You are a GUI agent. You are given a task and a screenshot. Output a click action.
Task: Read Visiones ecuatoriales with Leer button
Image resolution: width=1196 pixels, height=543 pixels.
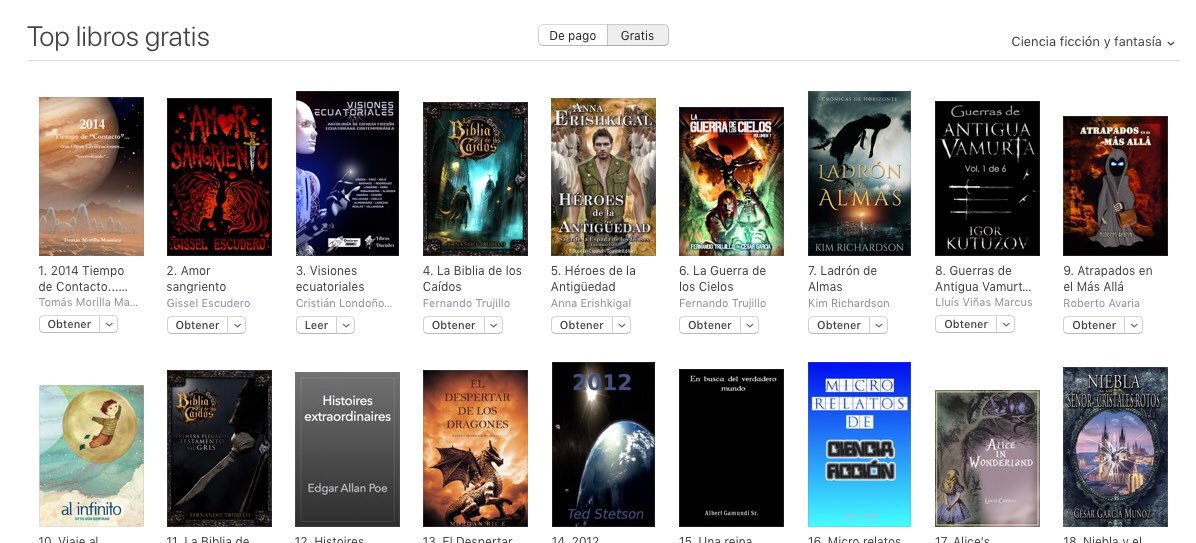coord(317,325)
